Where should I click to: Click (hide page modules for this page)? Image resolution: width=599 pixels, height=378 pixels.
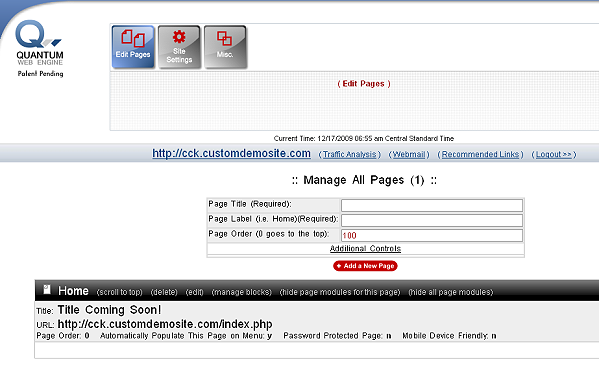pos(340,292)
